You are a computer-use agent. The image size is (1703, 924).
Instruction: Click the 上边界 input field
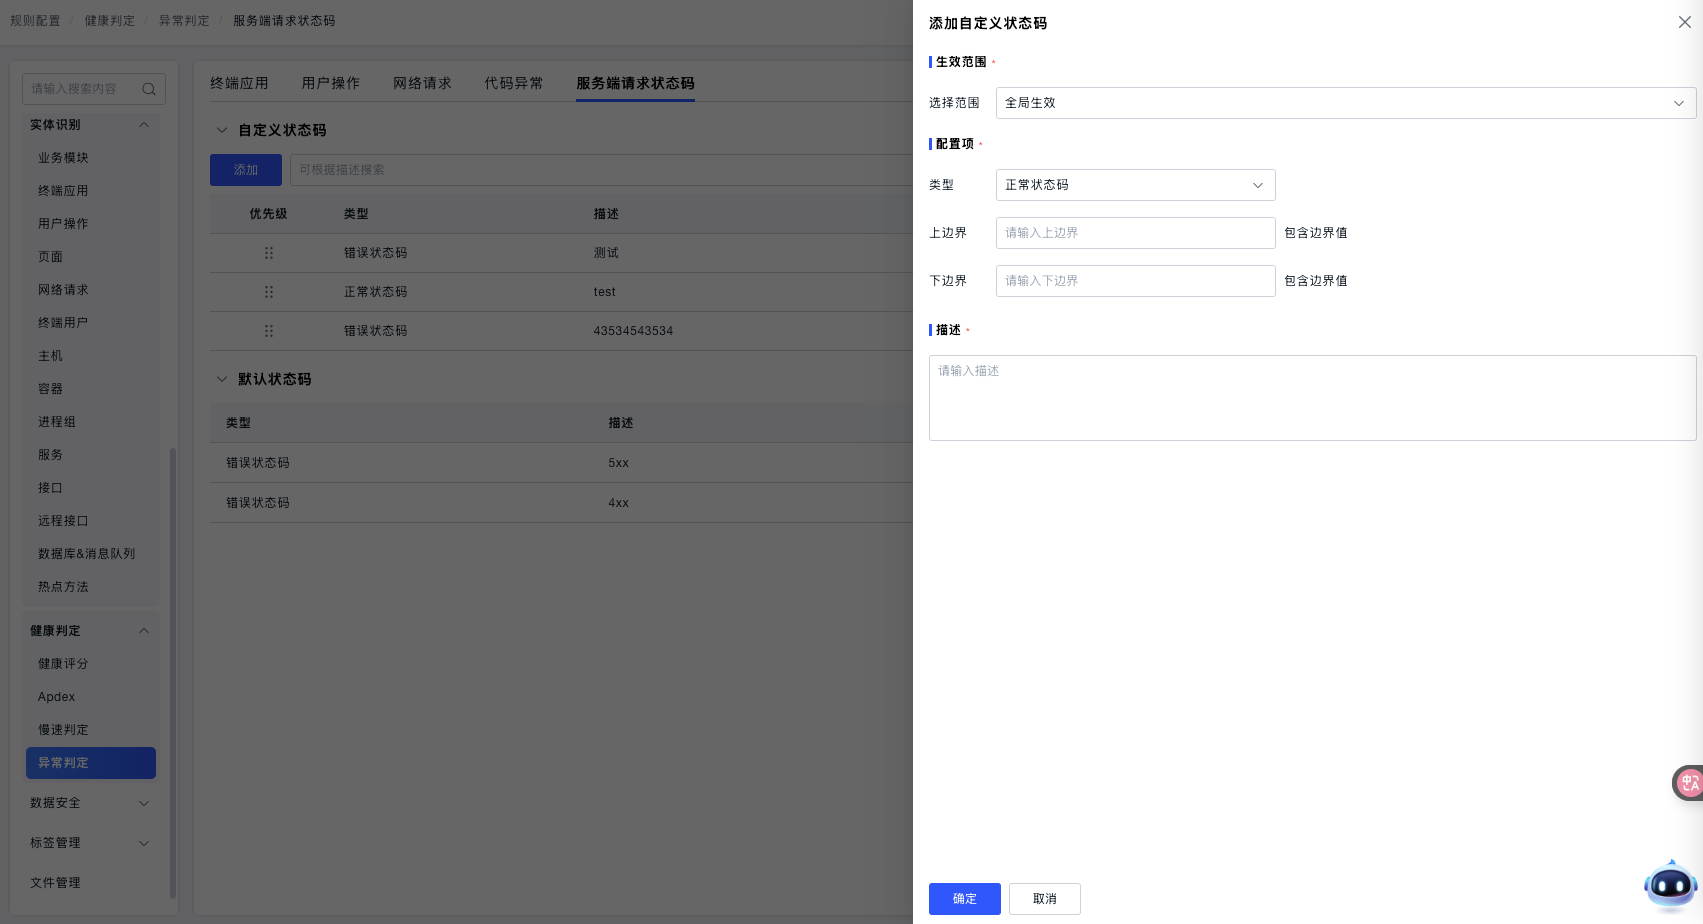tap(1135, 233)
